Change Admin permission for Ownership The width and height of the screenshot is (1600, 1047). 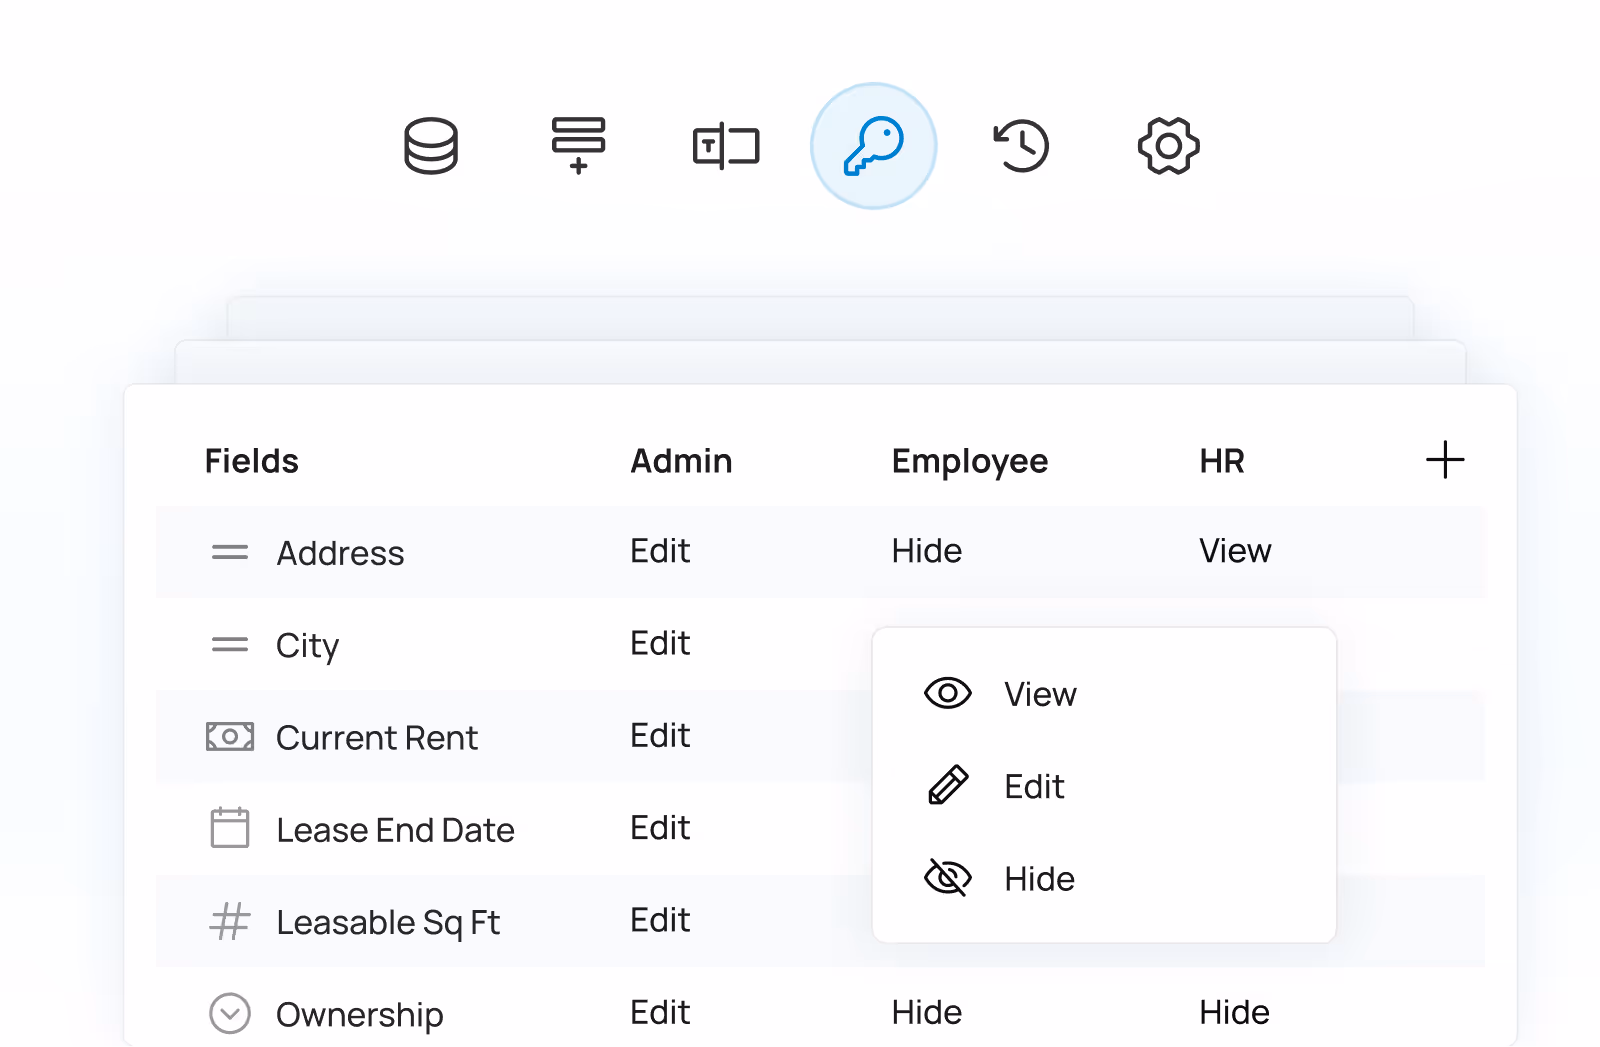click(x=660, y=1012)
